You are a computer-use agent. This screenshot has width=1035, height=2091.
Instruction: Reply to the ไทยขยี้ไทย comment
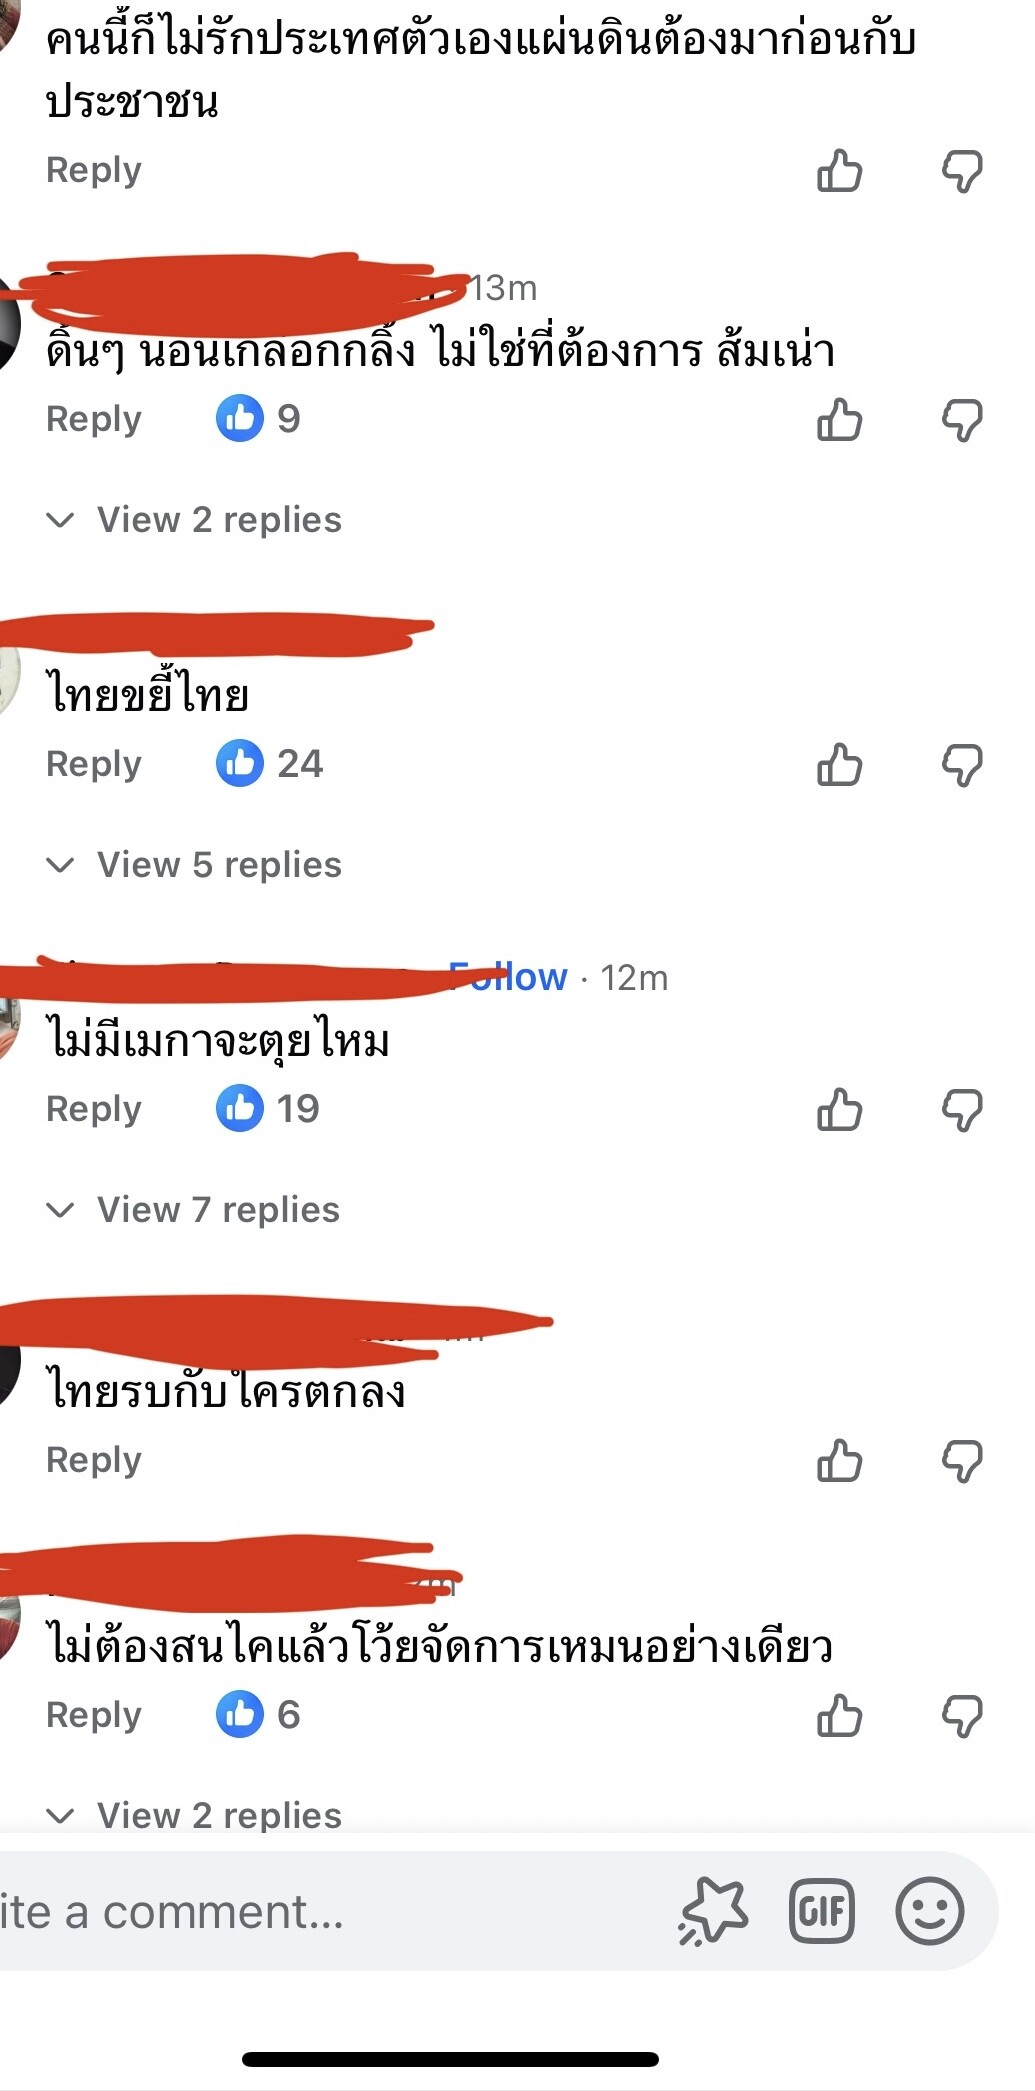click(94, 764)
